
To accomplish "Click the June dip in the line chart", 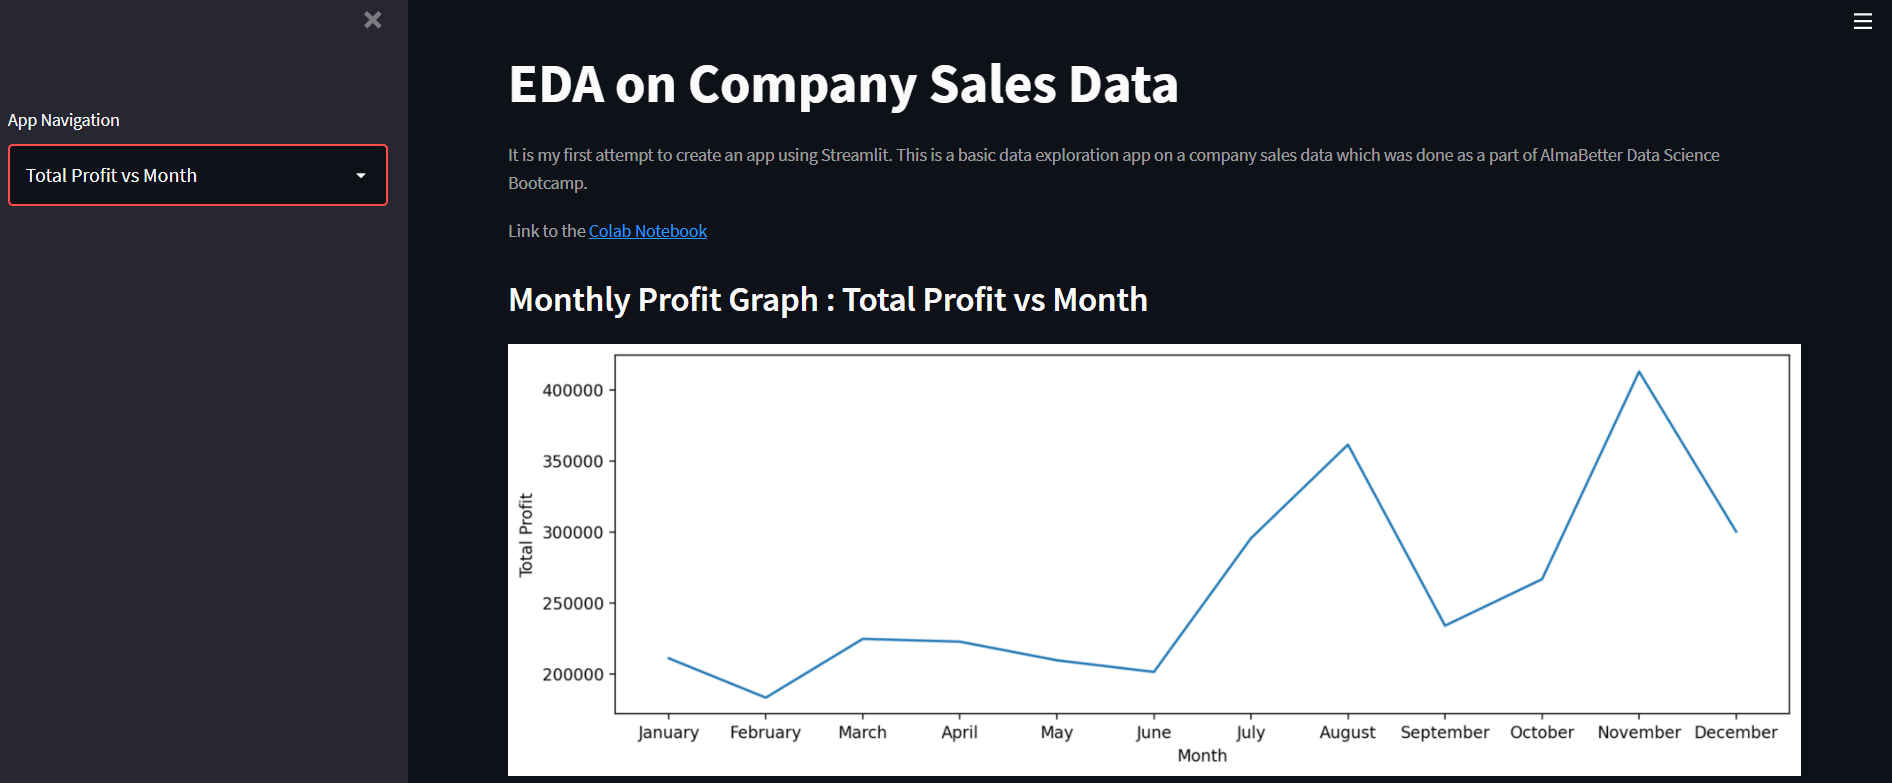I will coord(1152,671).
